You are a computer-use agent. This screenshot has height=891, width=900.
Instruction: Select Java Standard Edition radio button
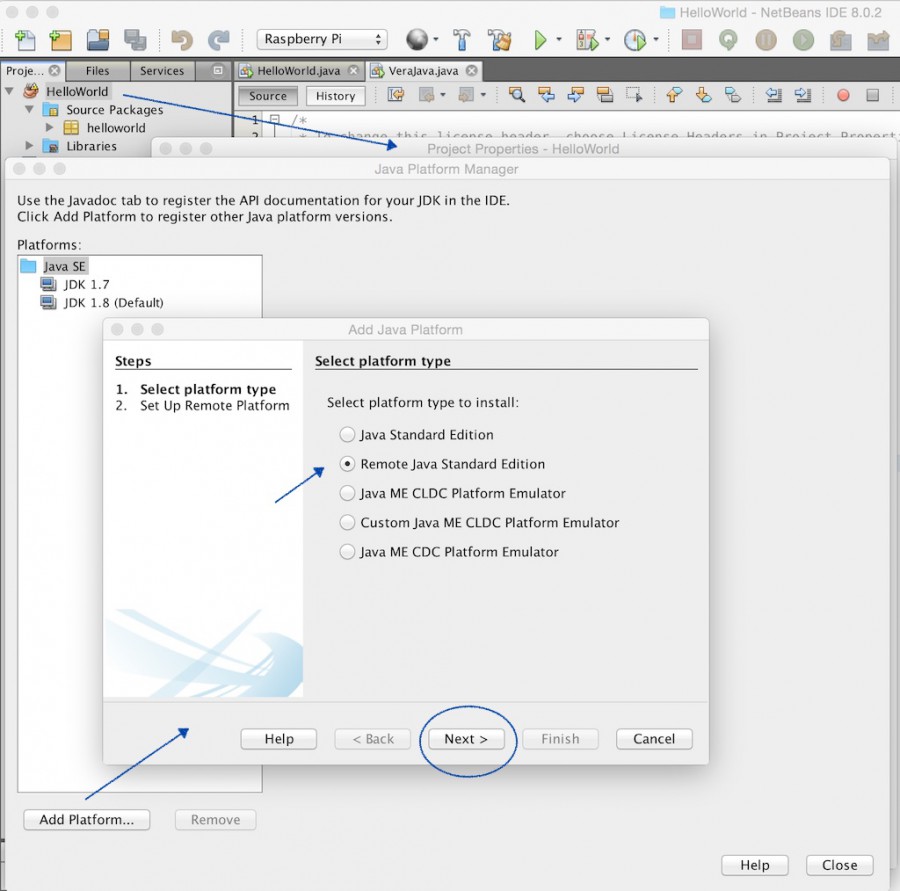pos(347,435)
